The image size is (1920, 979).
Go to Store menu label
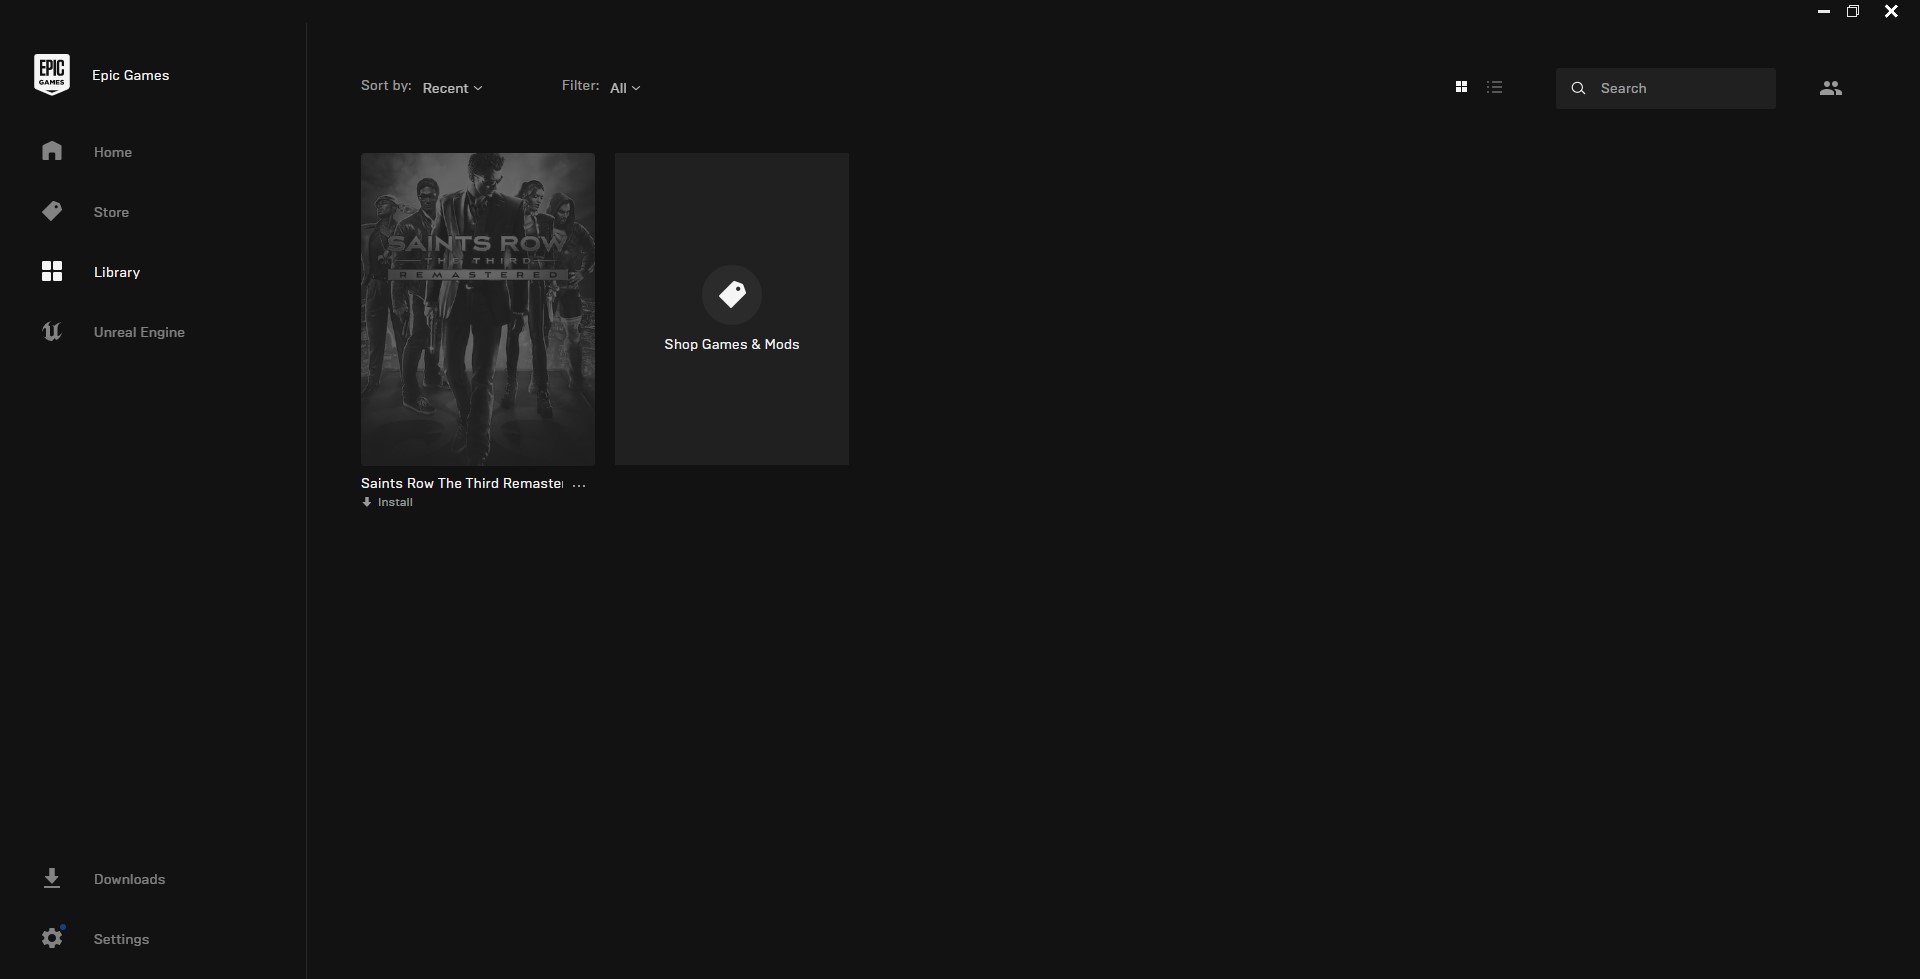tap(111, 212)
